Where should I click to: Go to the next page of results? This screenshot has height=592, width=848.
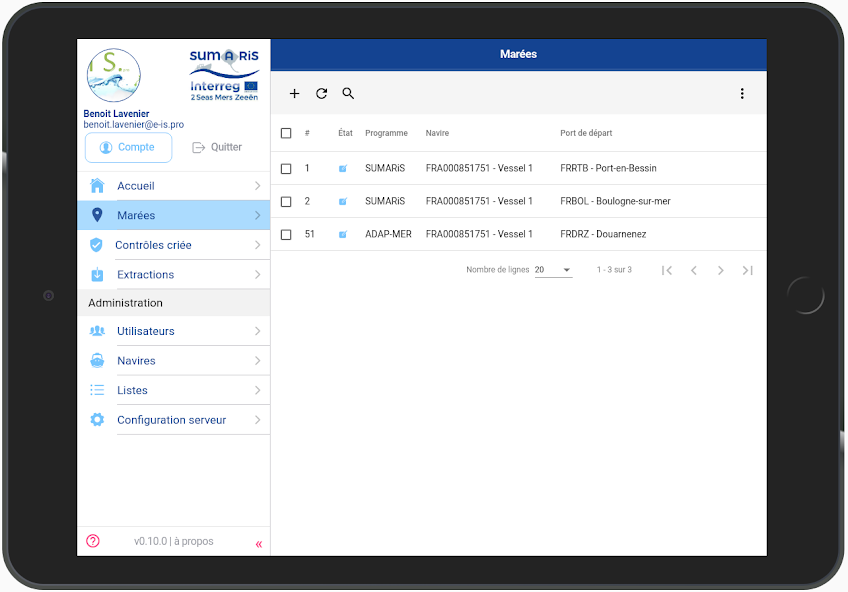coord(720,270)
